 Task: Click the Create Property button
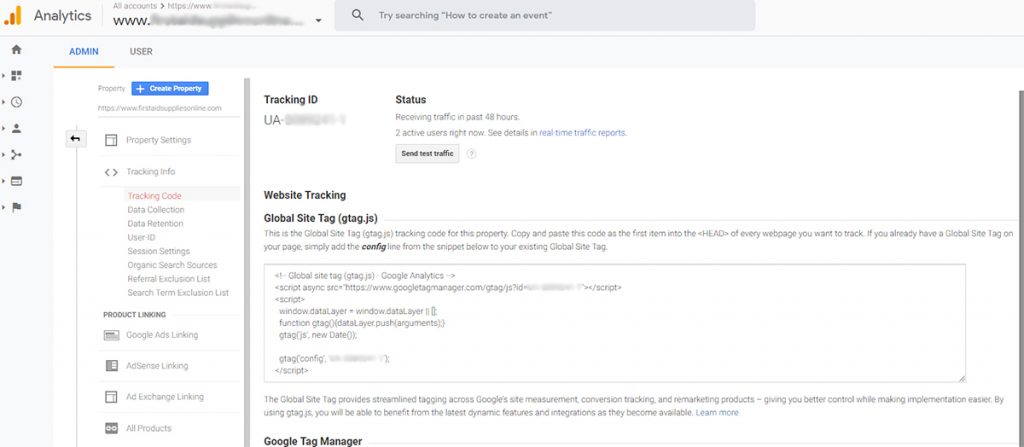click(170, 88)
